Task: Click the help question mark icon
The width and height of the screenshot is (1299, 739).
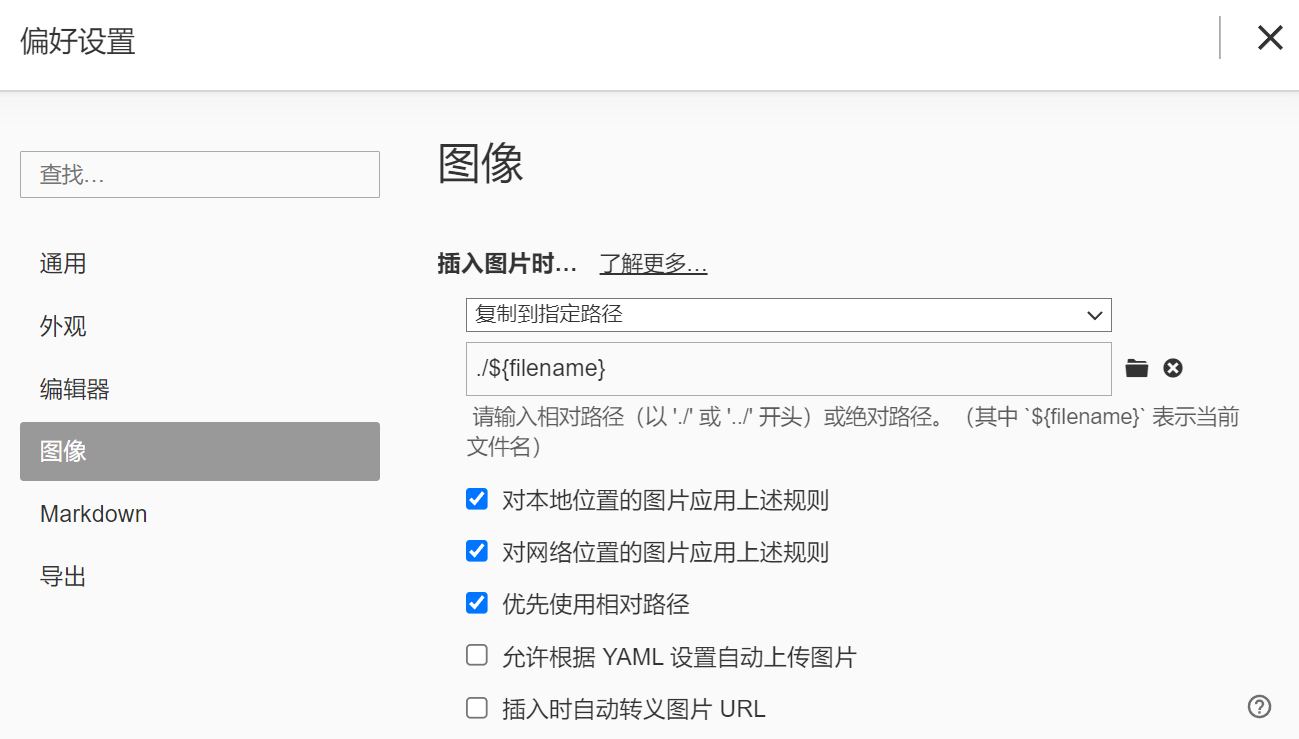Action: click(1259, 707)
